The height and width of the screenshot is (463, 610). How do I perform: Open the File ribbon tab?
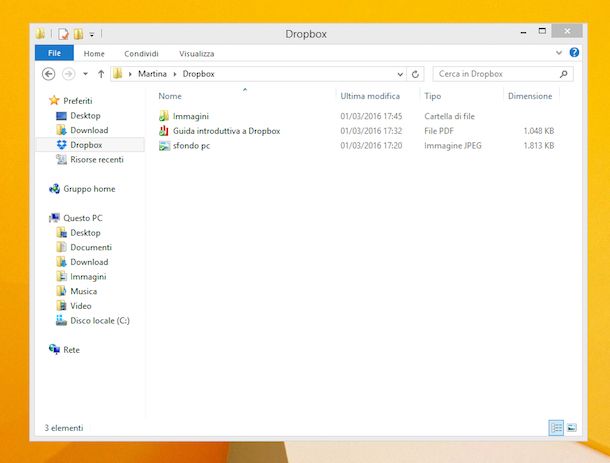(54, 53)
